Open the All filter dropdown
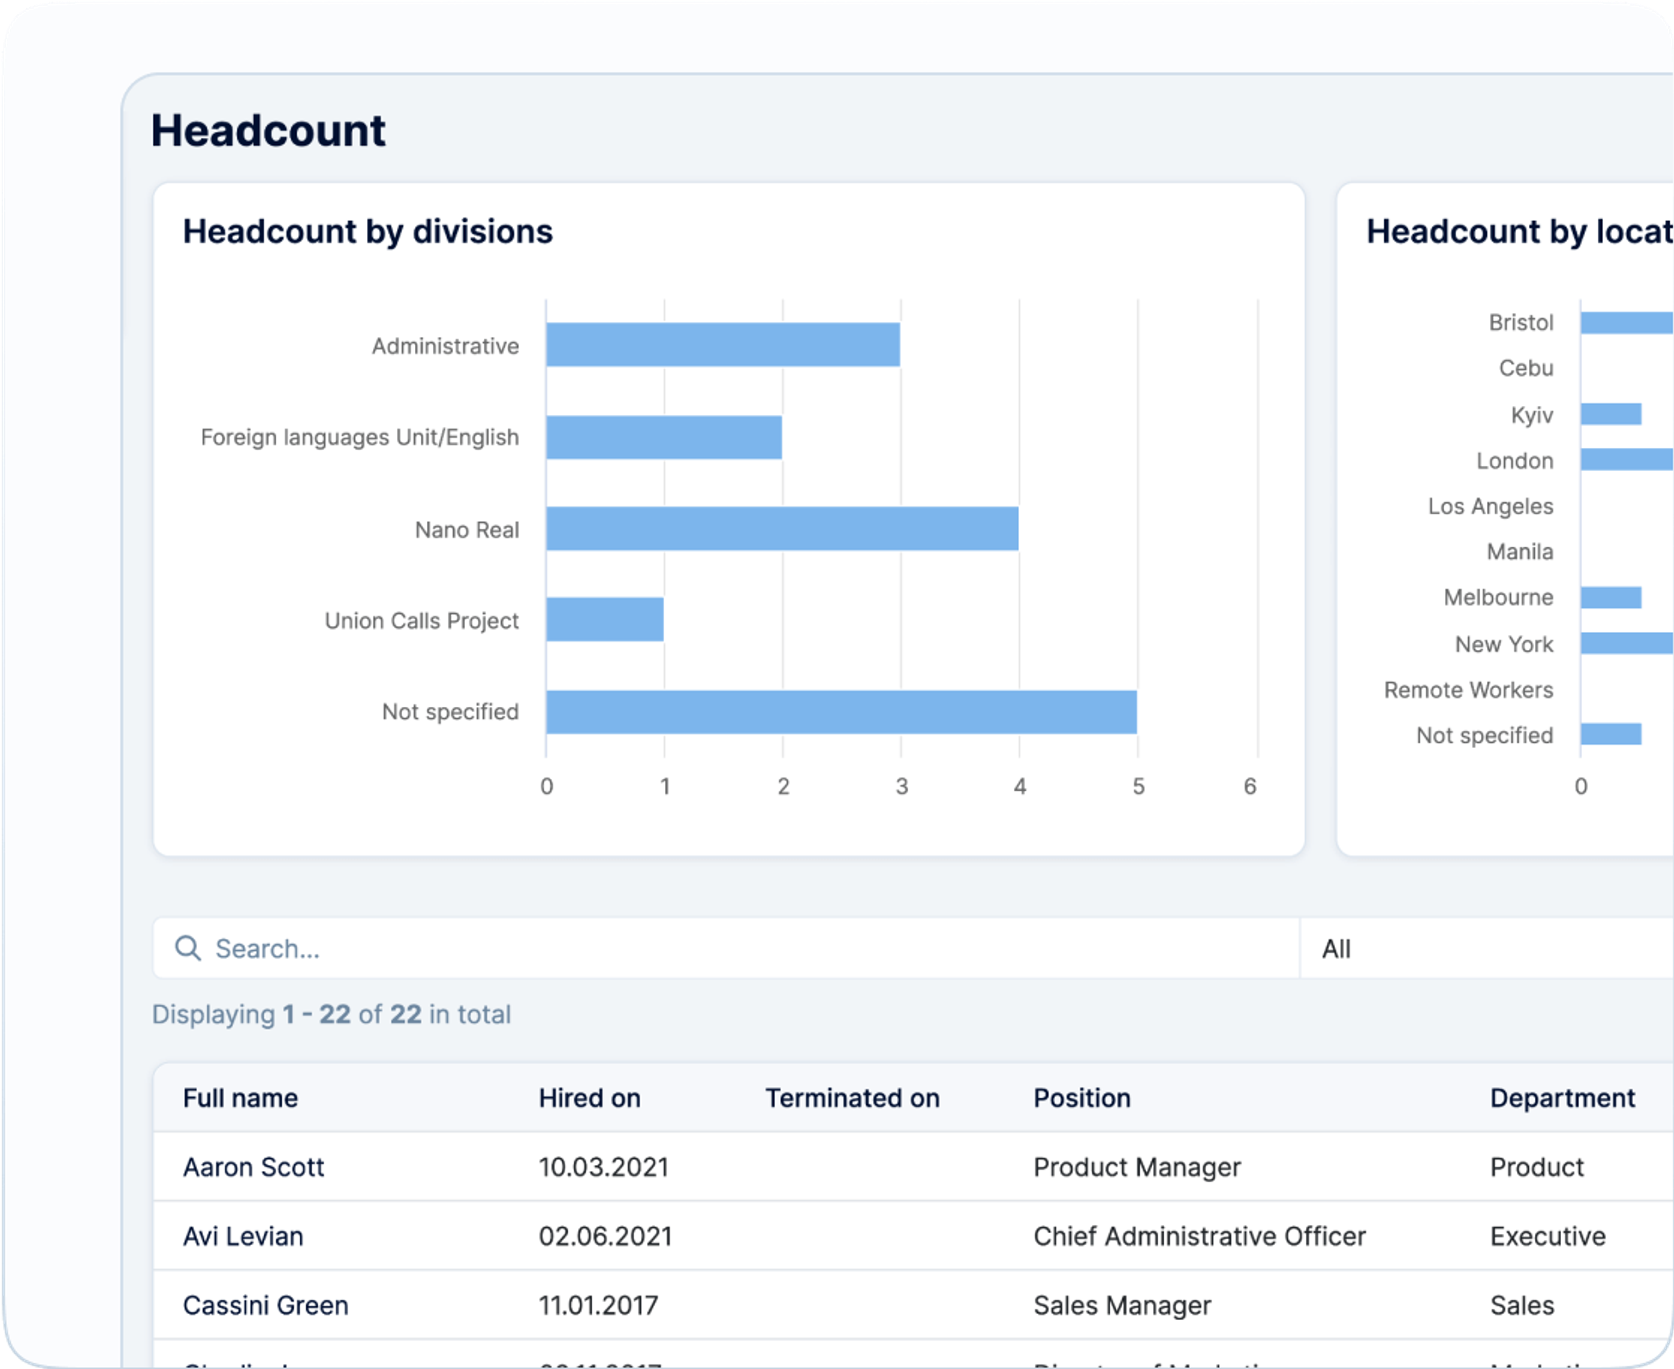 (1487, 948)
